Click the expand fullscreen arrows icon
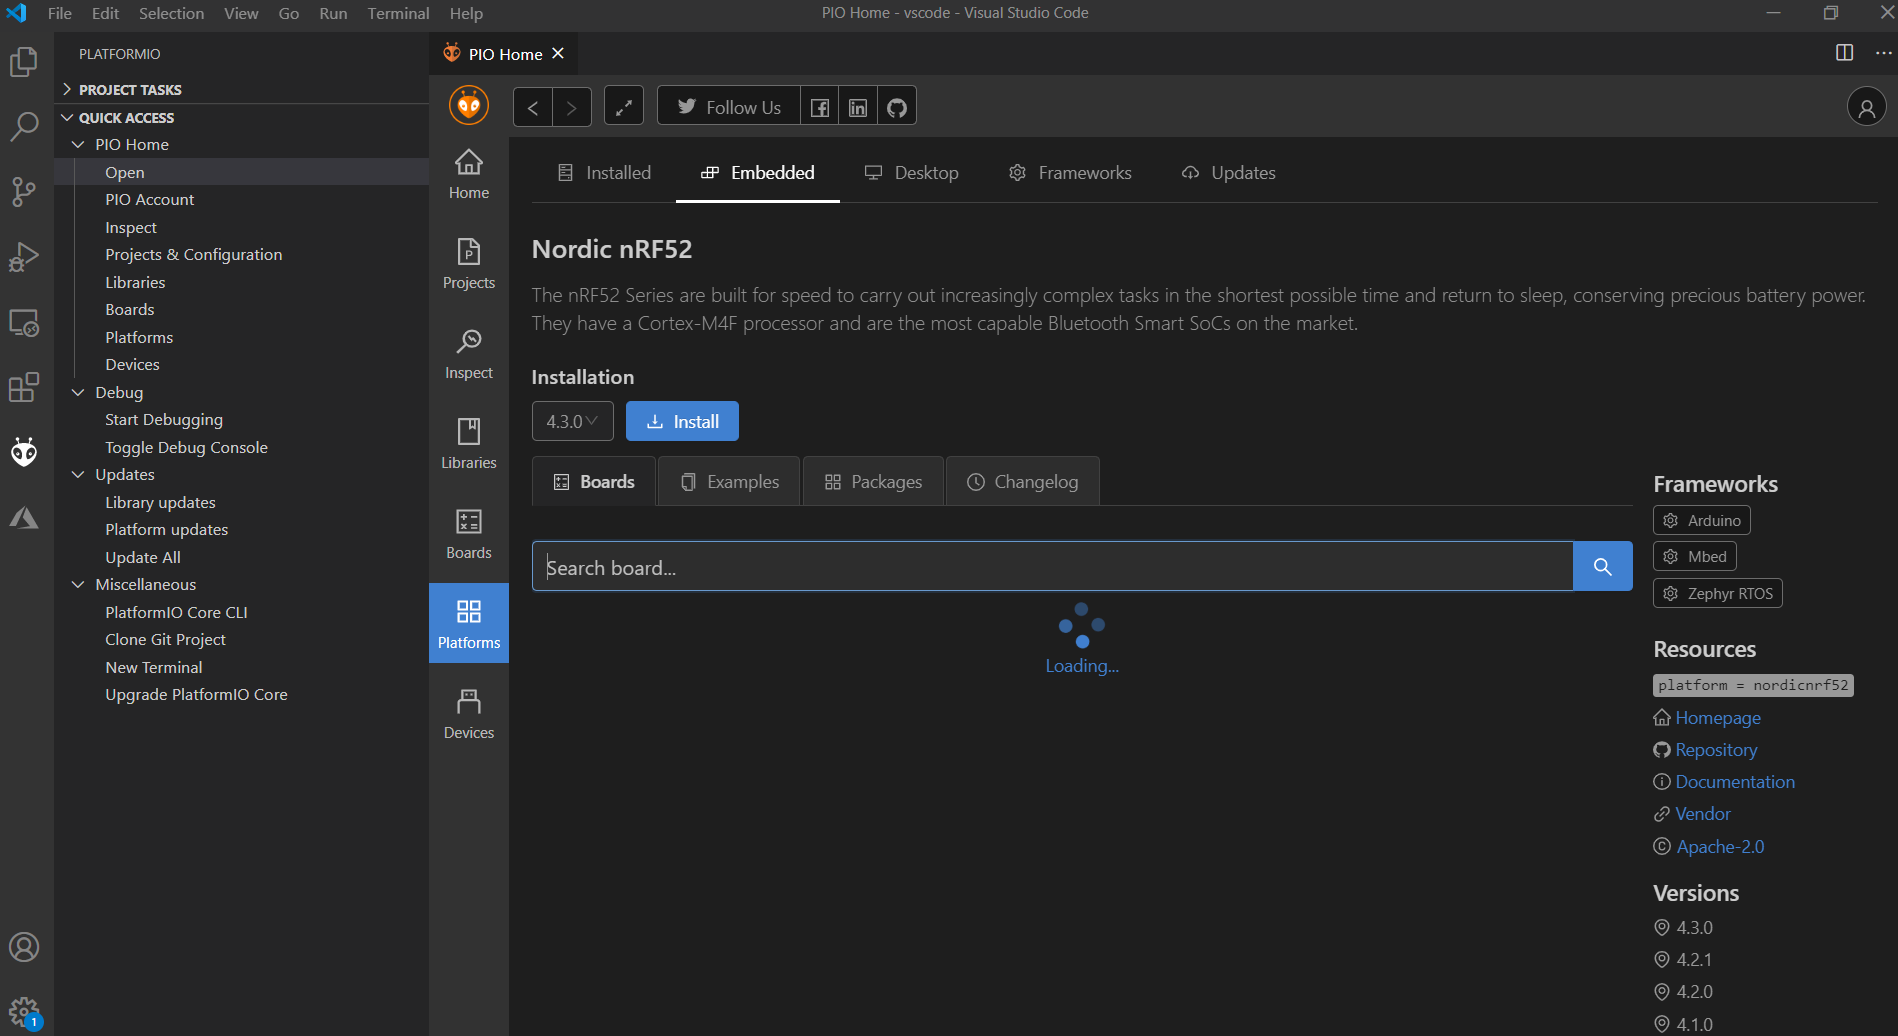1898x1036 pixels. (x=624, y=107)
